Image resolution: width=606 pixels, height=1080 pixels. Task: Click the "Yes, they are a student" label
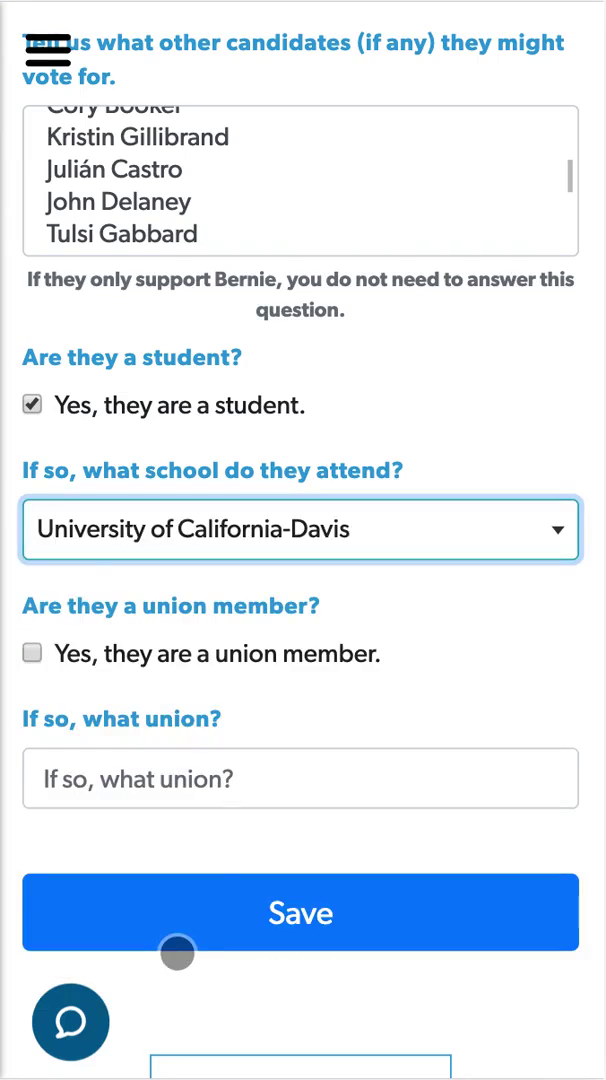click(x=179, y=405)
